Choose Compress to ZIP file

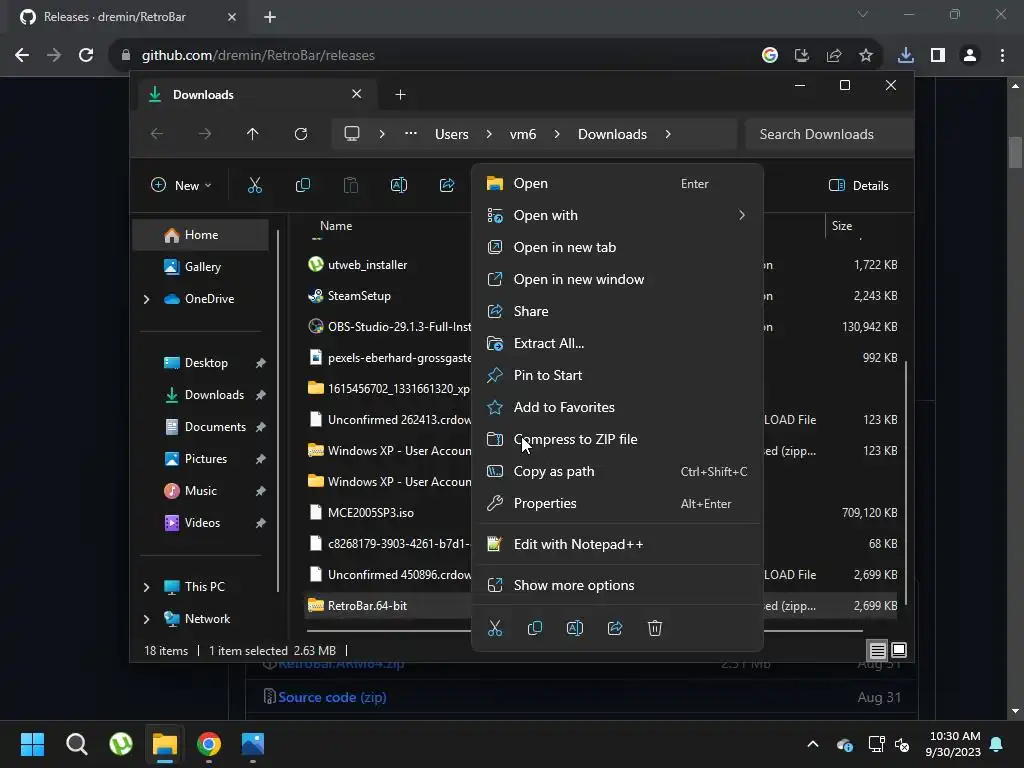[x=617, y=440]
